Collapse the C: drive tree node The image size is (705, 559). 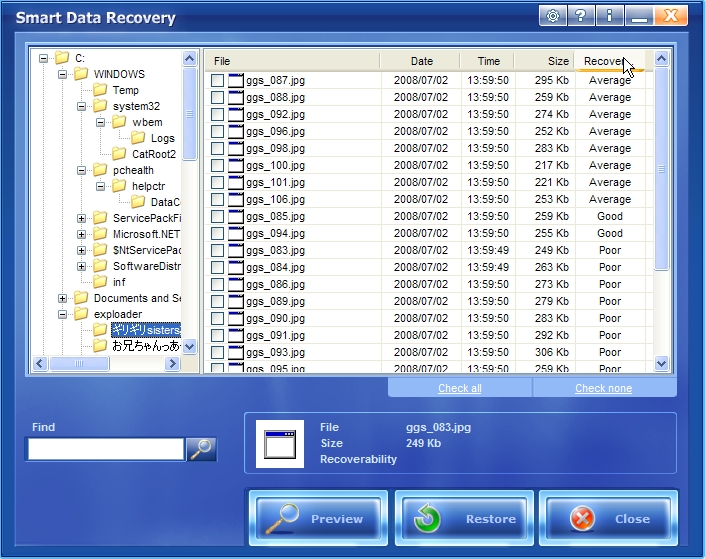pos(43,58)
